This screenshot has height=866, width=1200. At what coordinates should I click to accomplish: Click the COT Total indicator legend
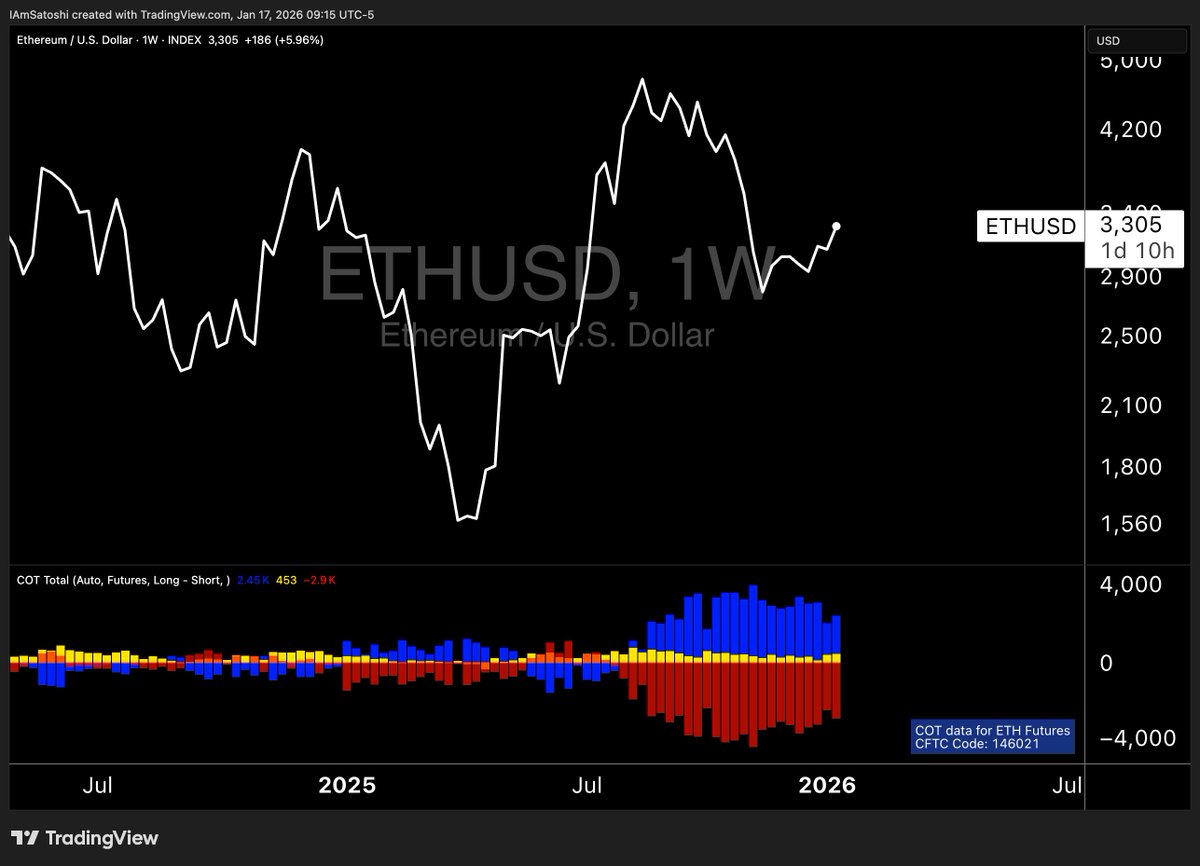(124, 580)
